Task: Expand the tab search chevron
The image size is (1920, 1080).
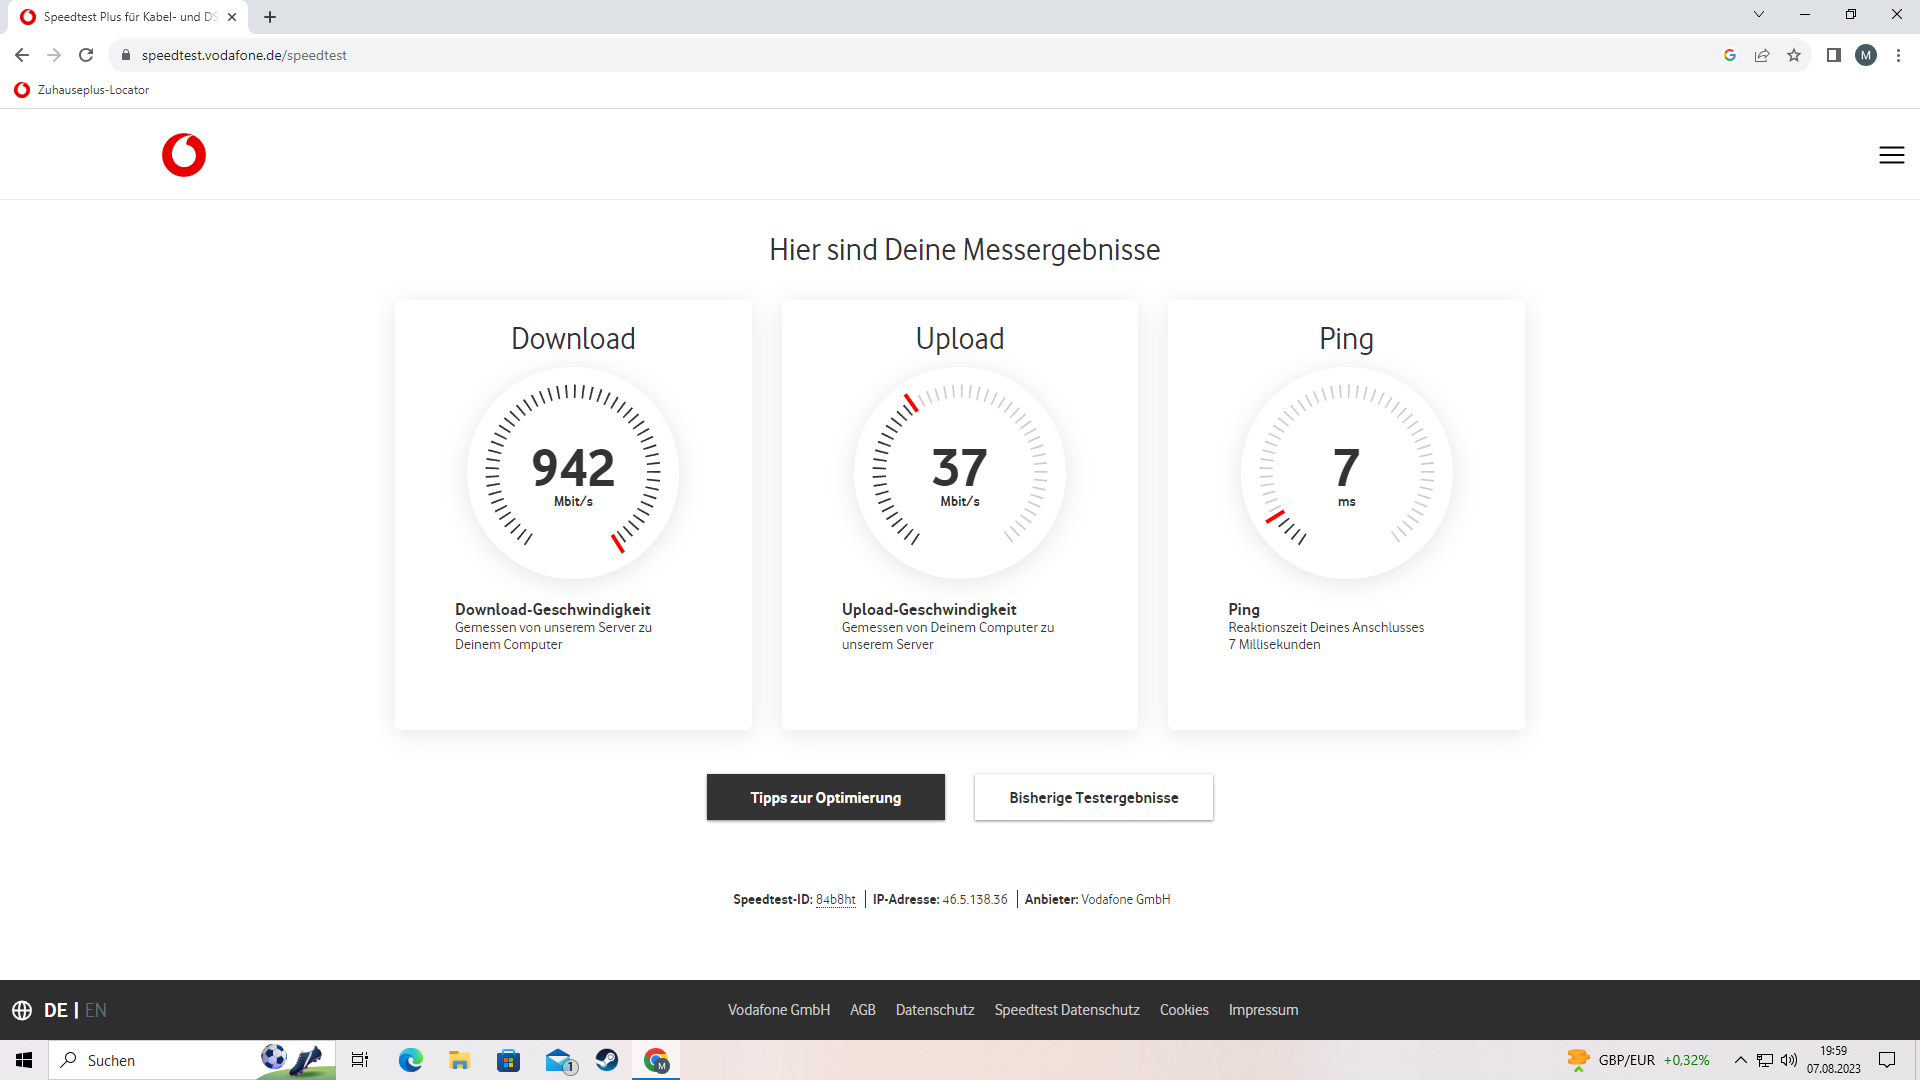Action: point(1759,15)
